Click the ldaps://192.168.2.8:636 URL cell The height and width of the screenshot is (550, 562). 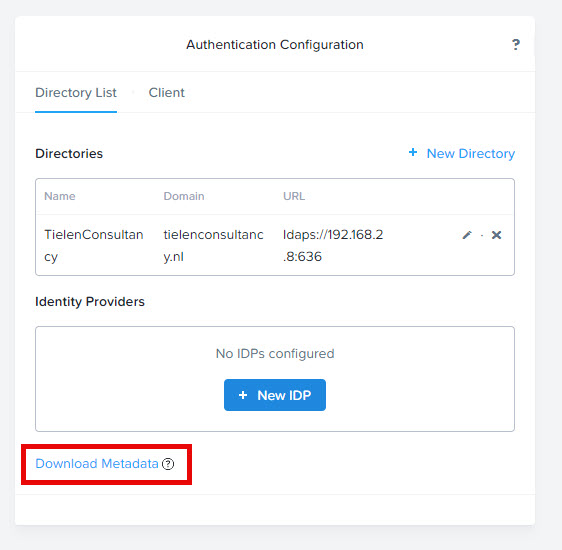(x=333, y=245)
